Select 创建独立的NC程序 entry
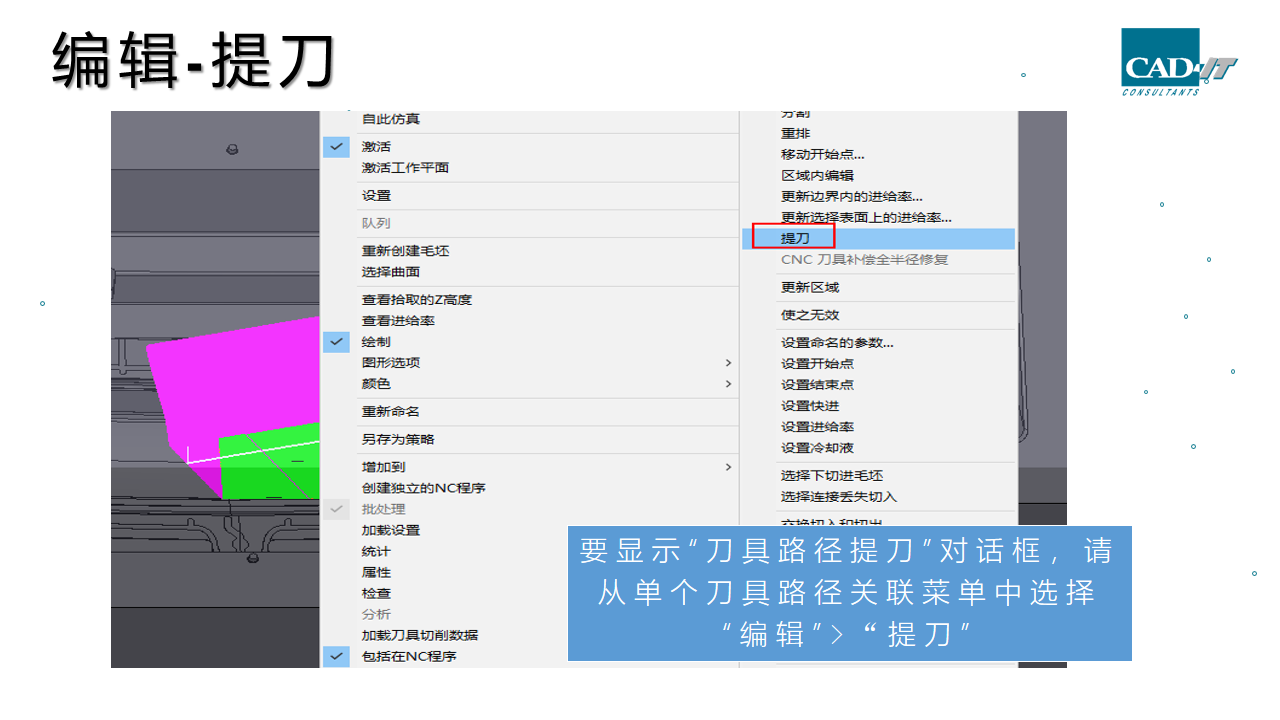 (x=423, y=488)
